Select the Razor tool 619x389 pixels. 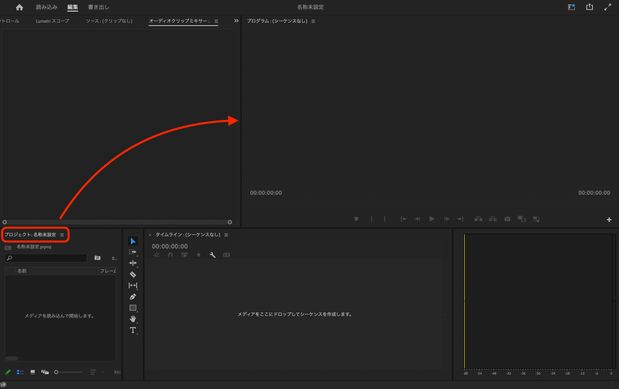(x=133, y=274)
